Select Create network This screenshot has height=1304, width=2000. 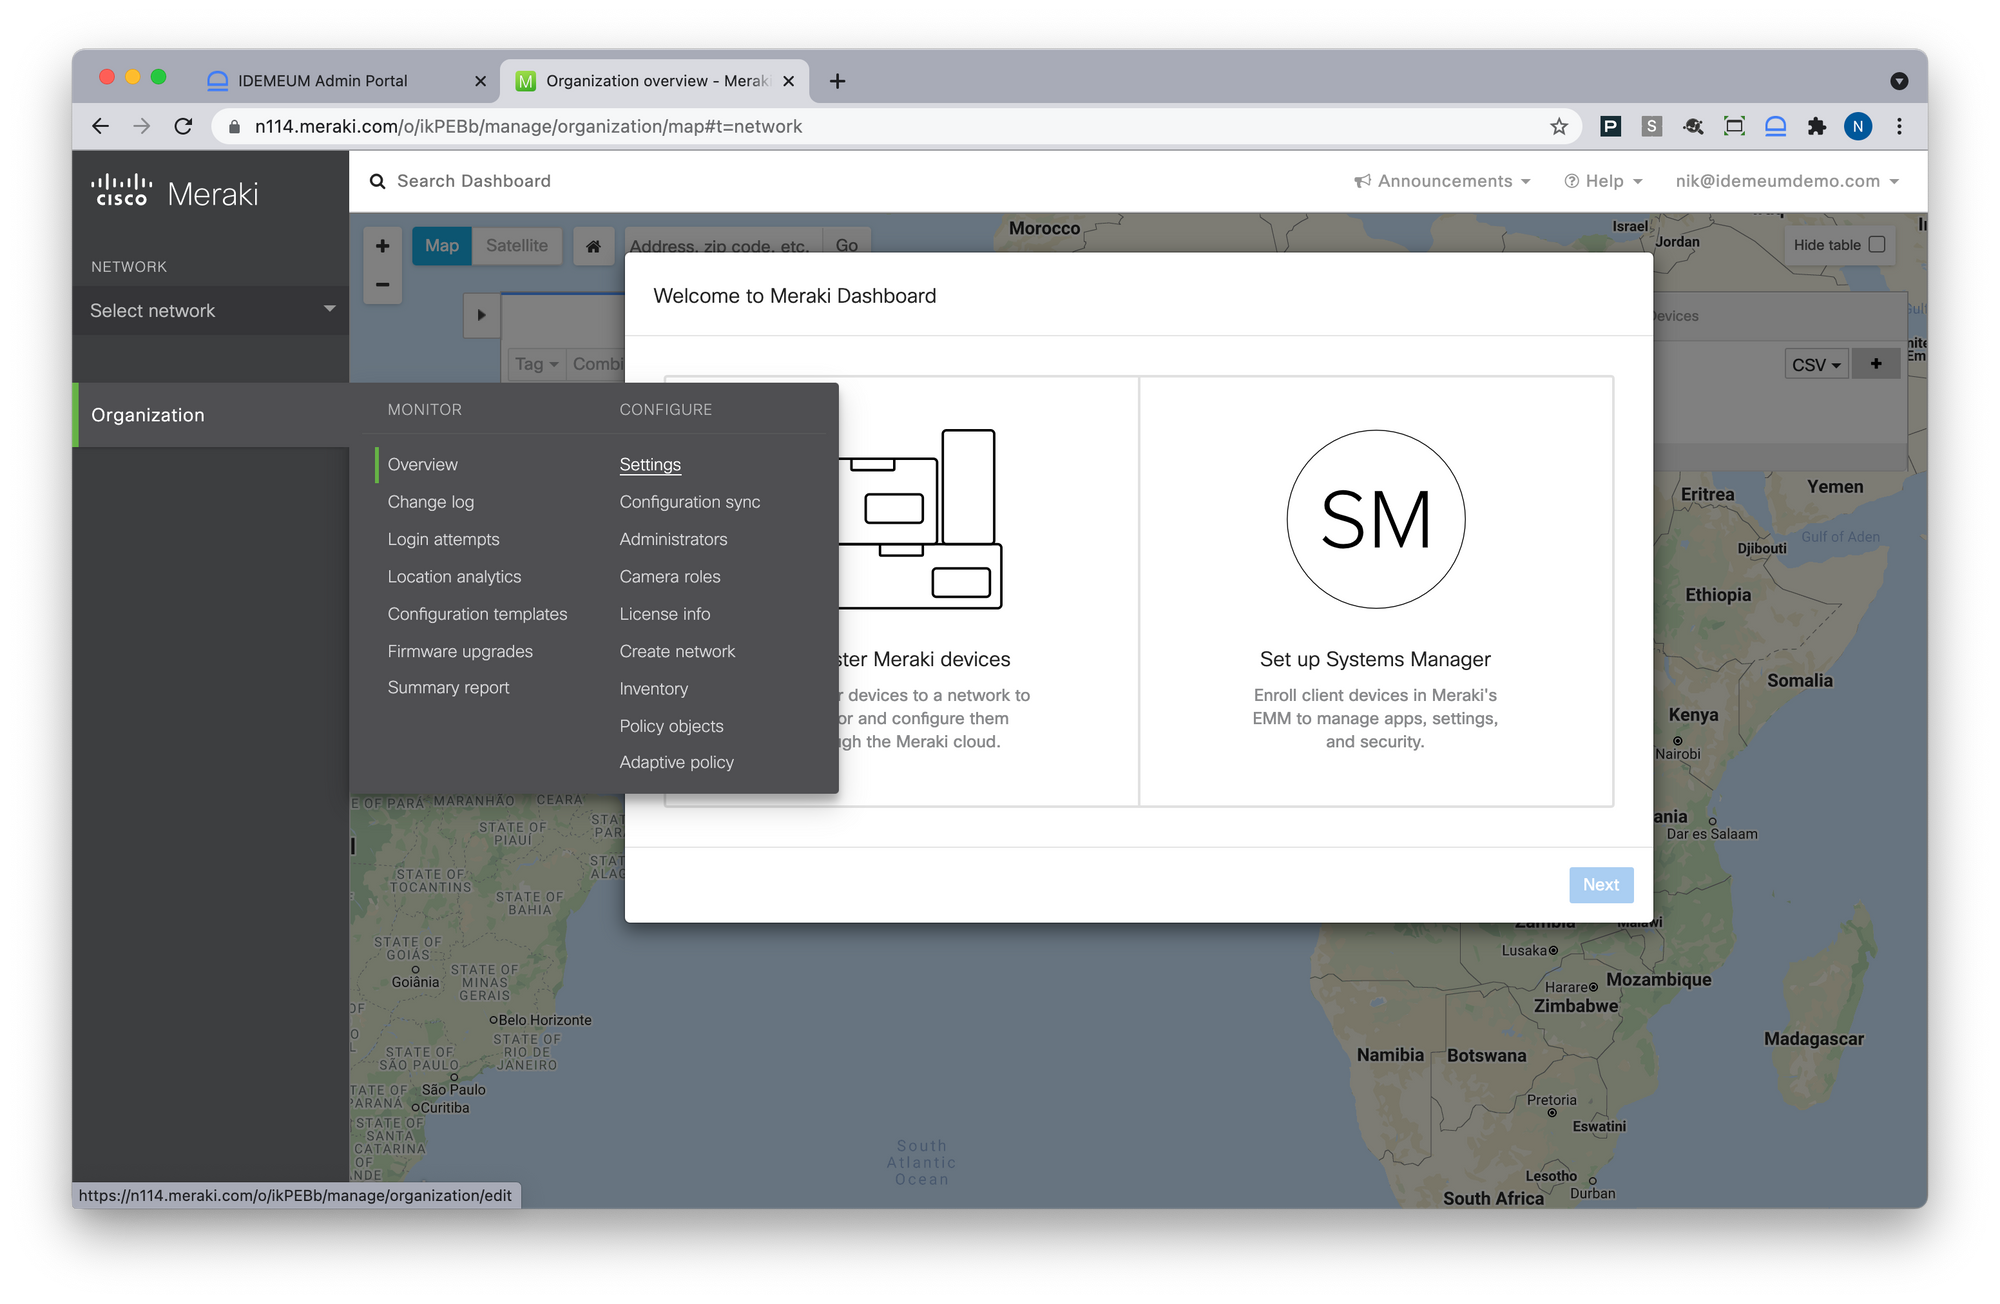click(677, 651)
